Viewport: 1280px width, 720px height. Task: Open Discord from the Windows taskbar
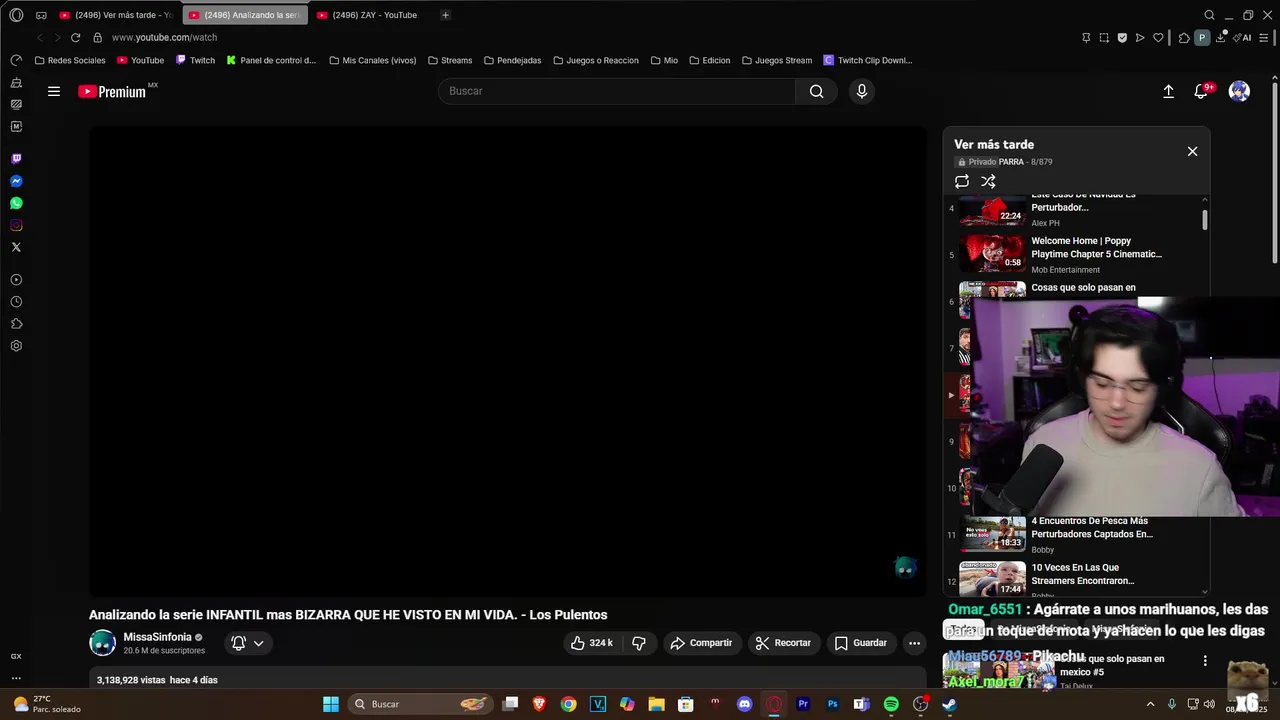(744, 704)
